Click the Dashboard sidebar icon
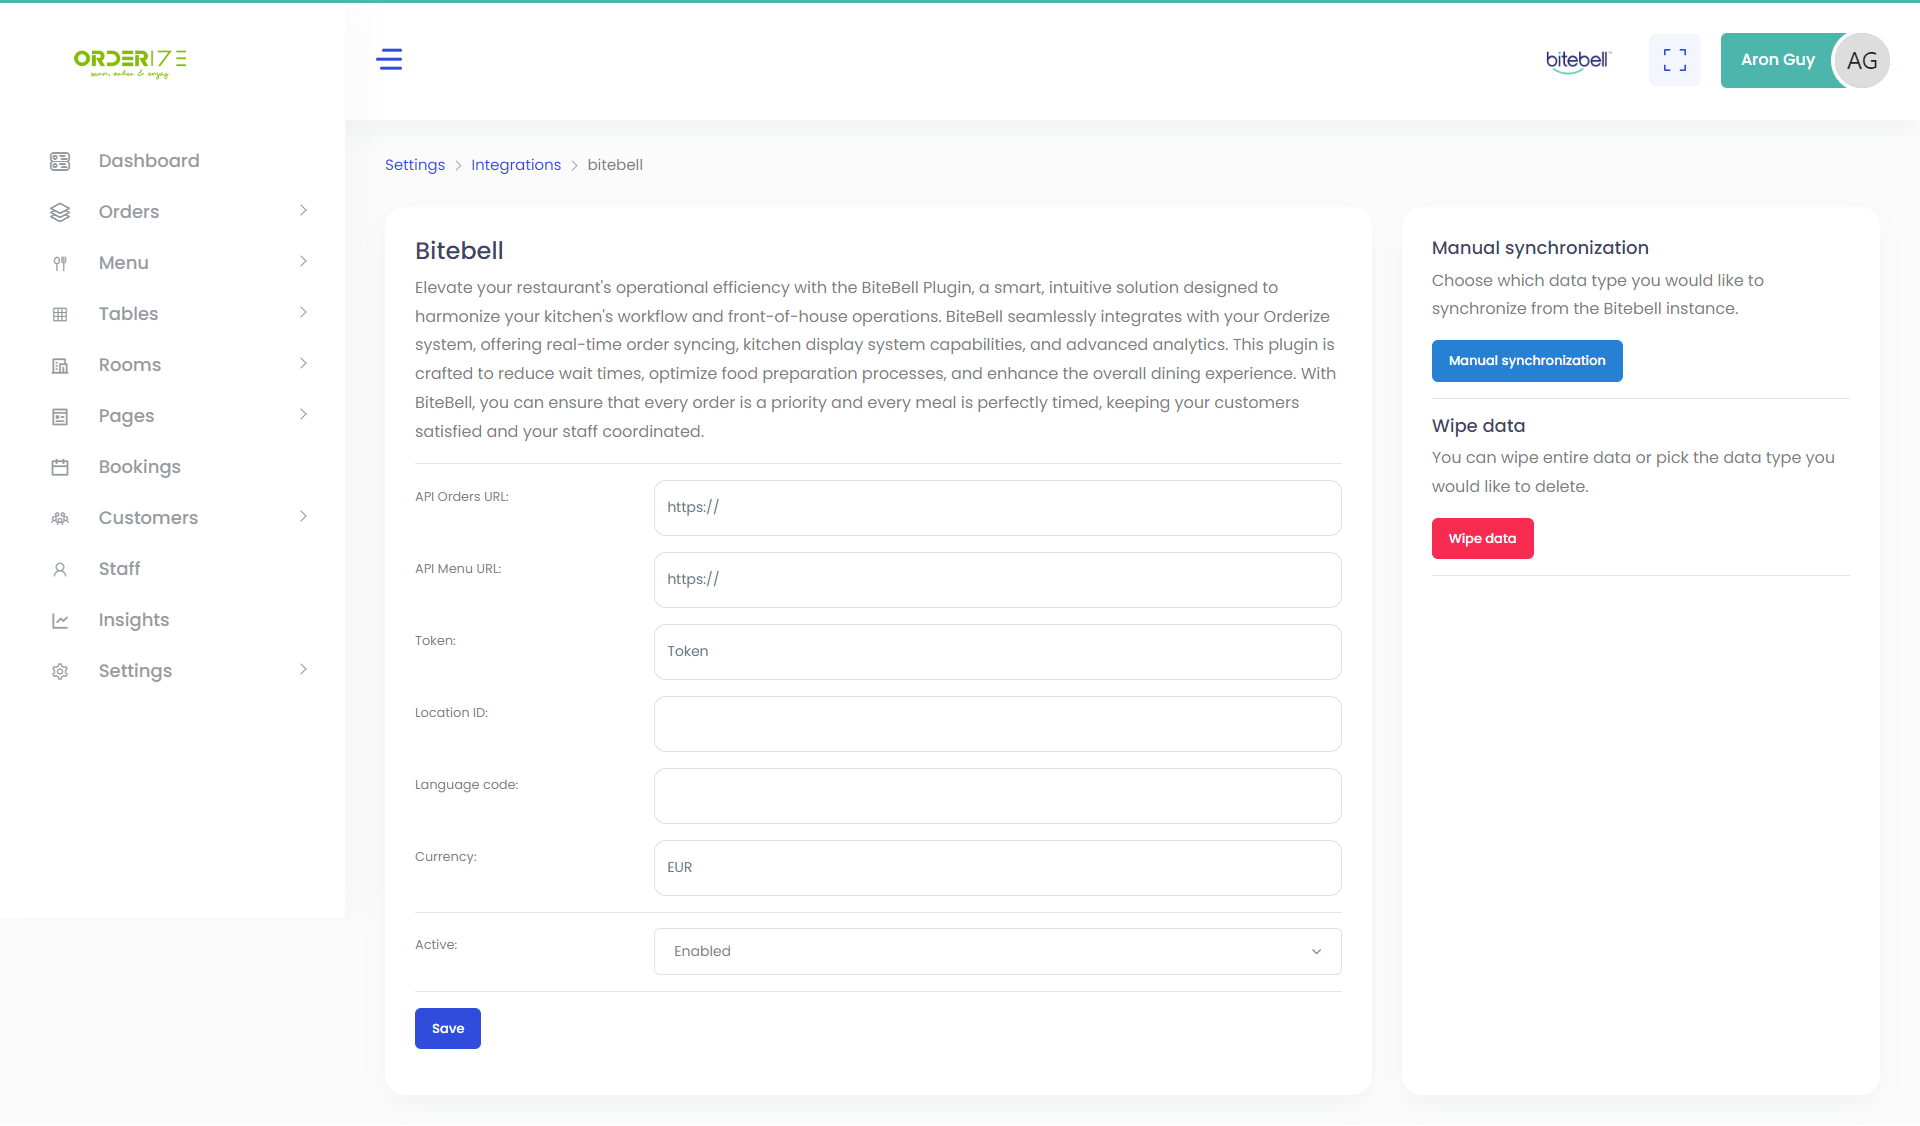 (60, 161)
